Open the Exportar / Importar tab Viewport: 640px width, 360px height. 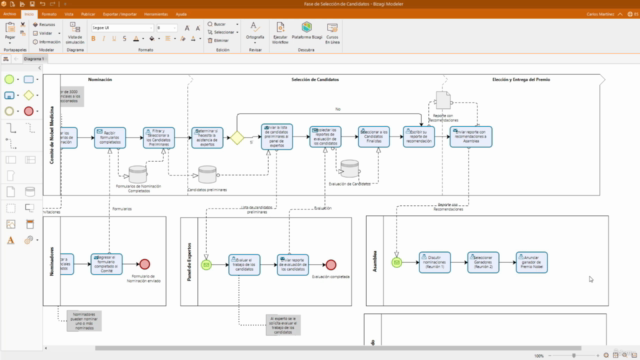[120, 14]
